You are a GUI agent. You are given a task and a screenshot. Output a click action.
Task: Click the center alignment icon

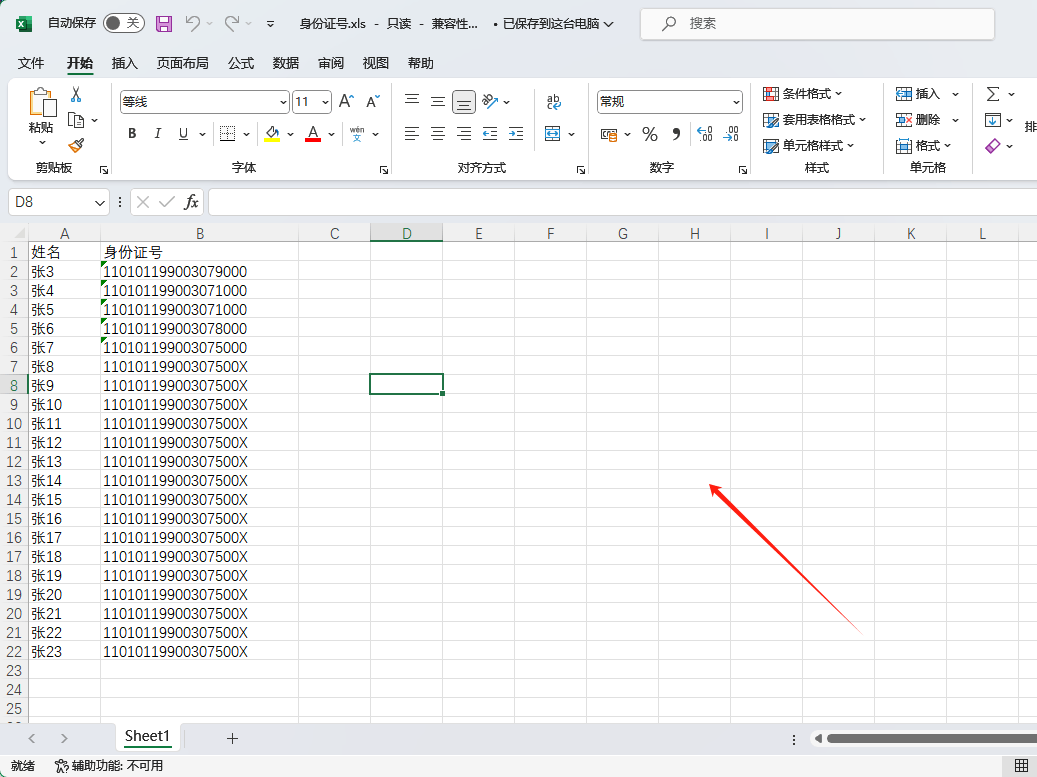point(437,133)
